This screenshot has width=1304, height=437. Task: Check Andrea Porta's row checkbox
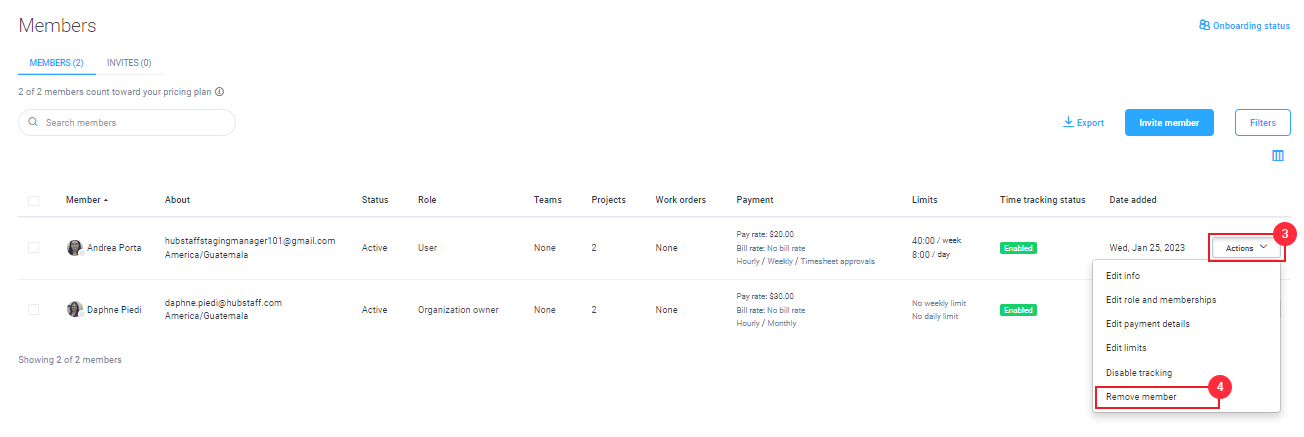coord(33,247)
